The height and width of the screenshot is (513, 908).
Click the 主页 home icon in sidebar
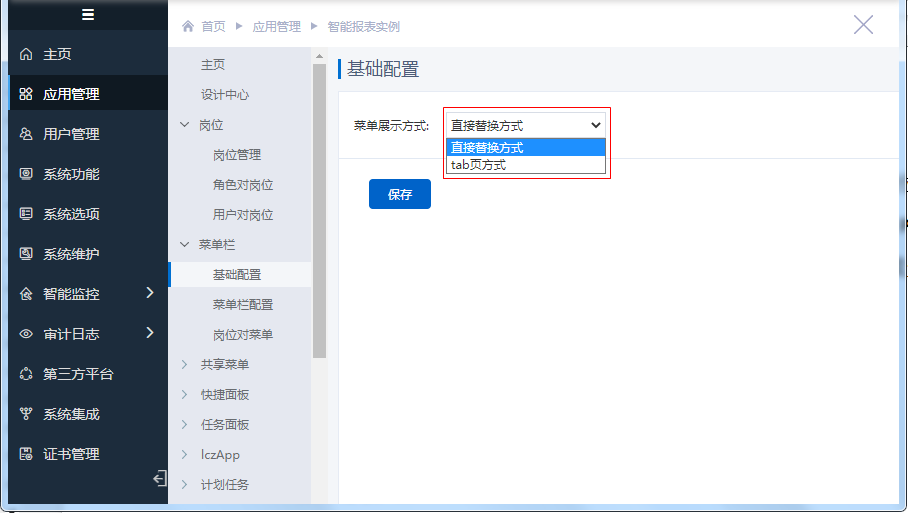pyautogui.click(x=26, y=54)
